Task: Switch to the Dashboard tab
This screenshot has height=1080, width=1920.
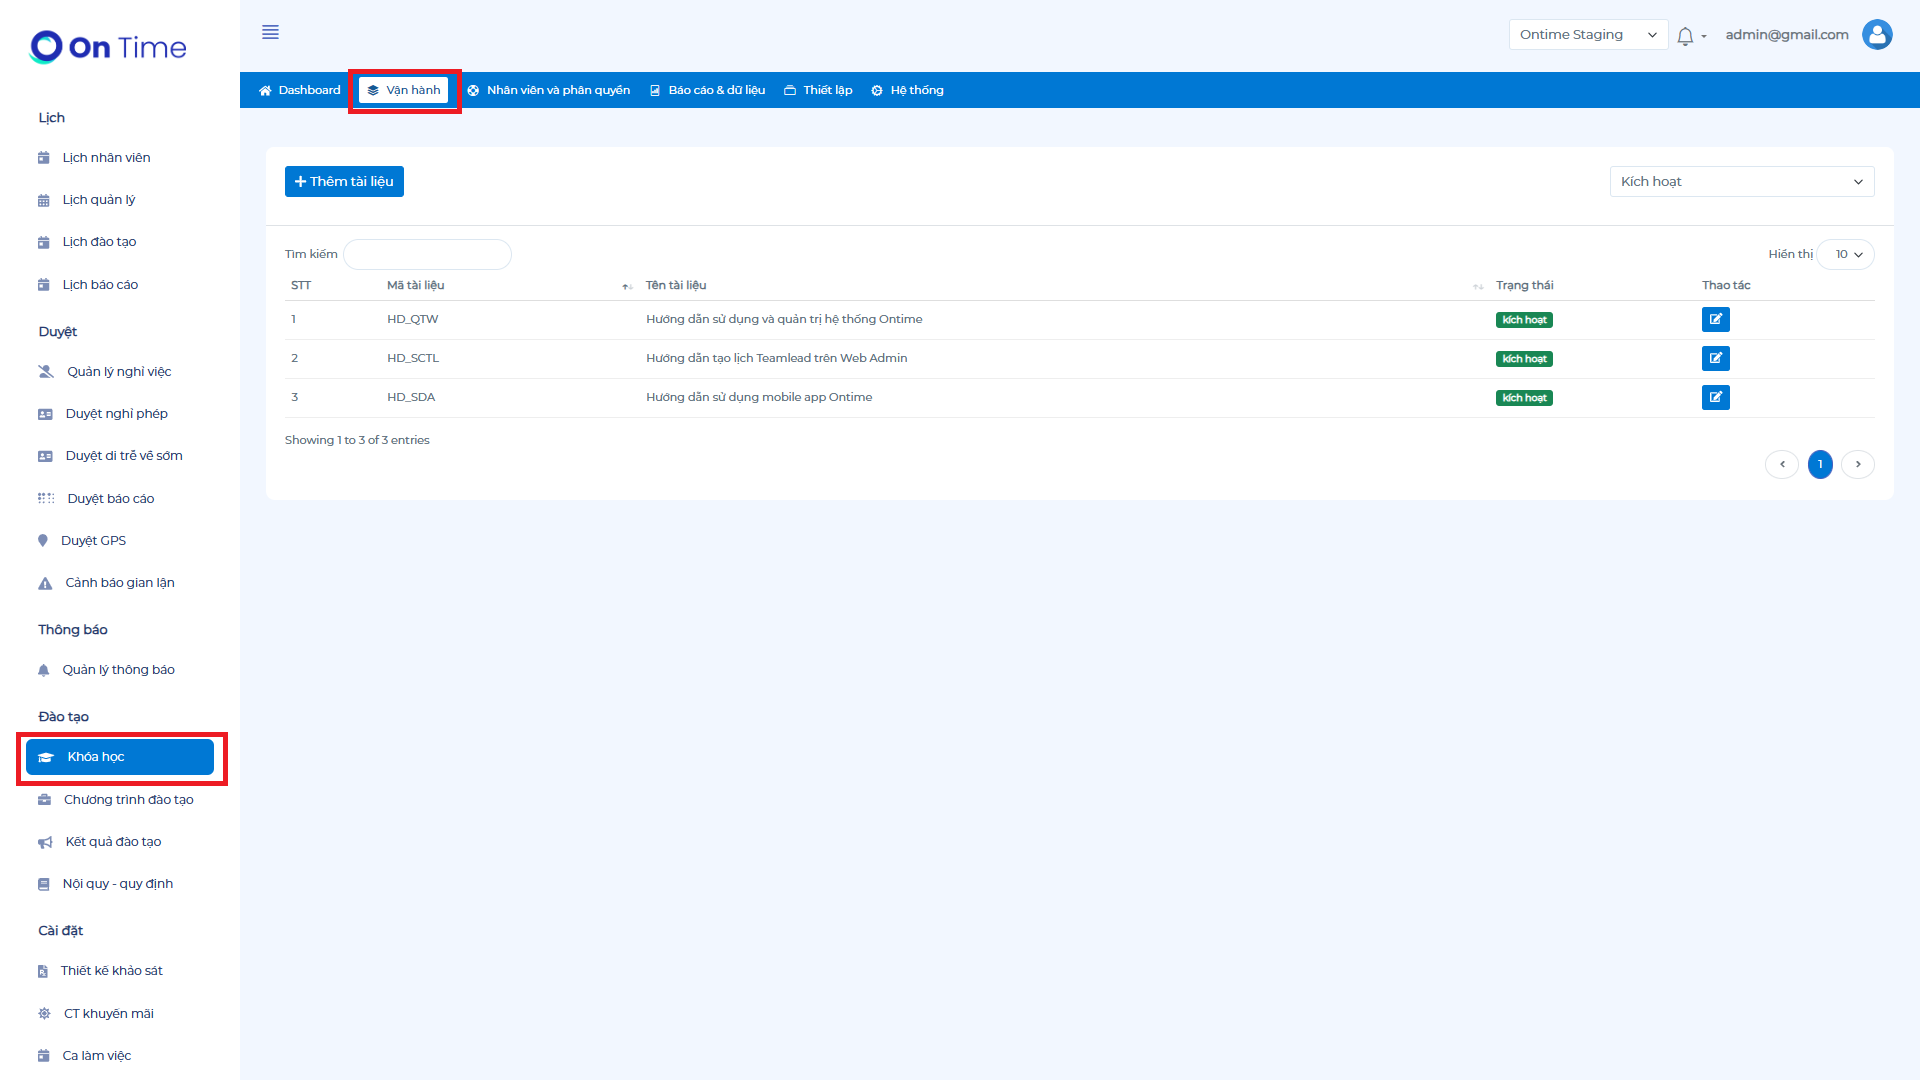Action: click(299, 91)
